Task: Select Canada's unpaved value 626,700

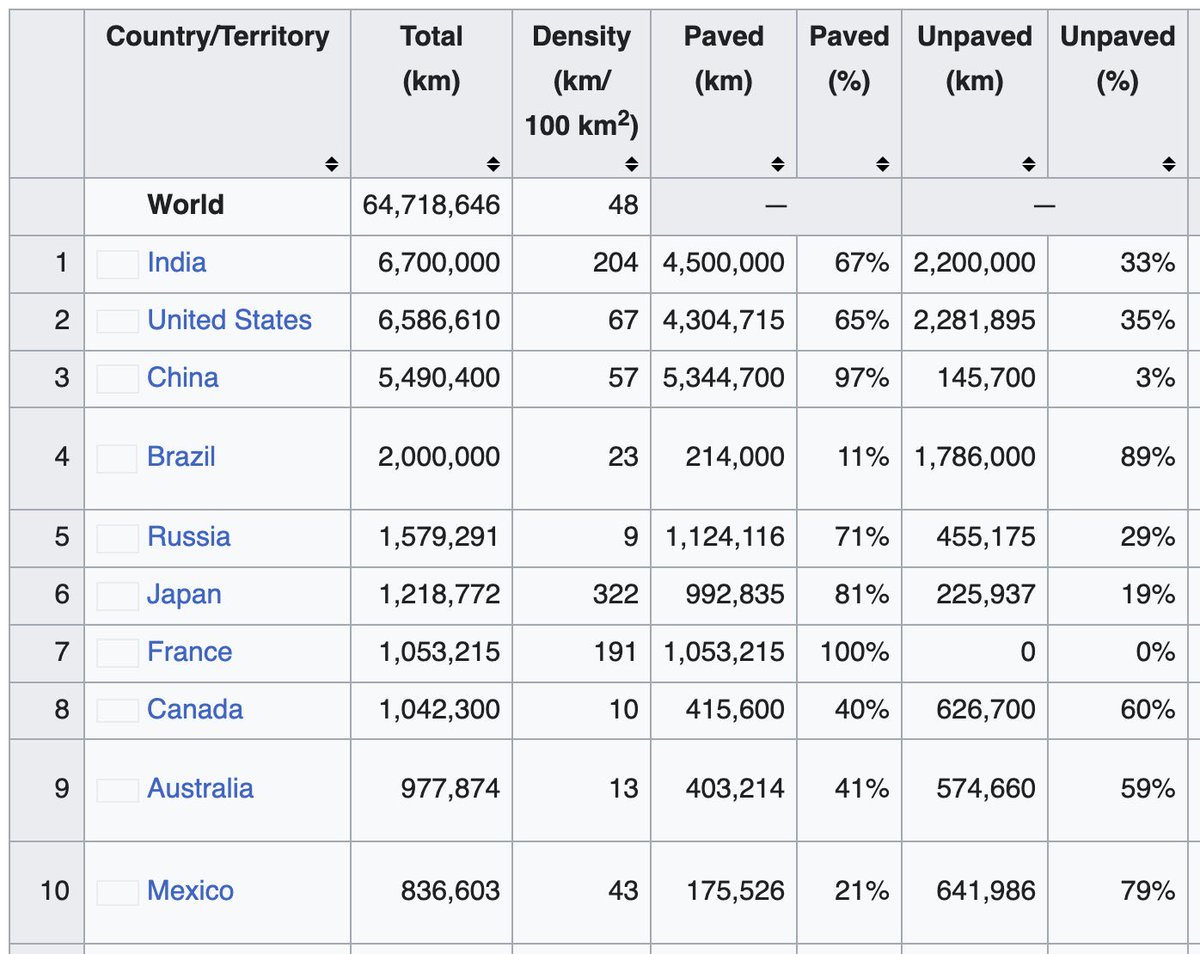Action: point(986,710)
